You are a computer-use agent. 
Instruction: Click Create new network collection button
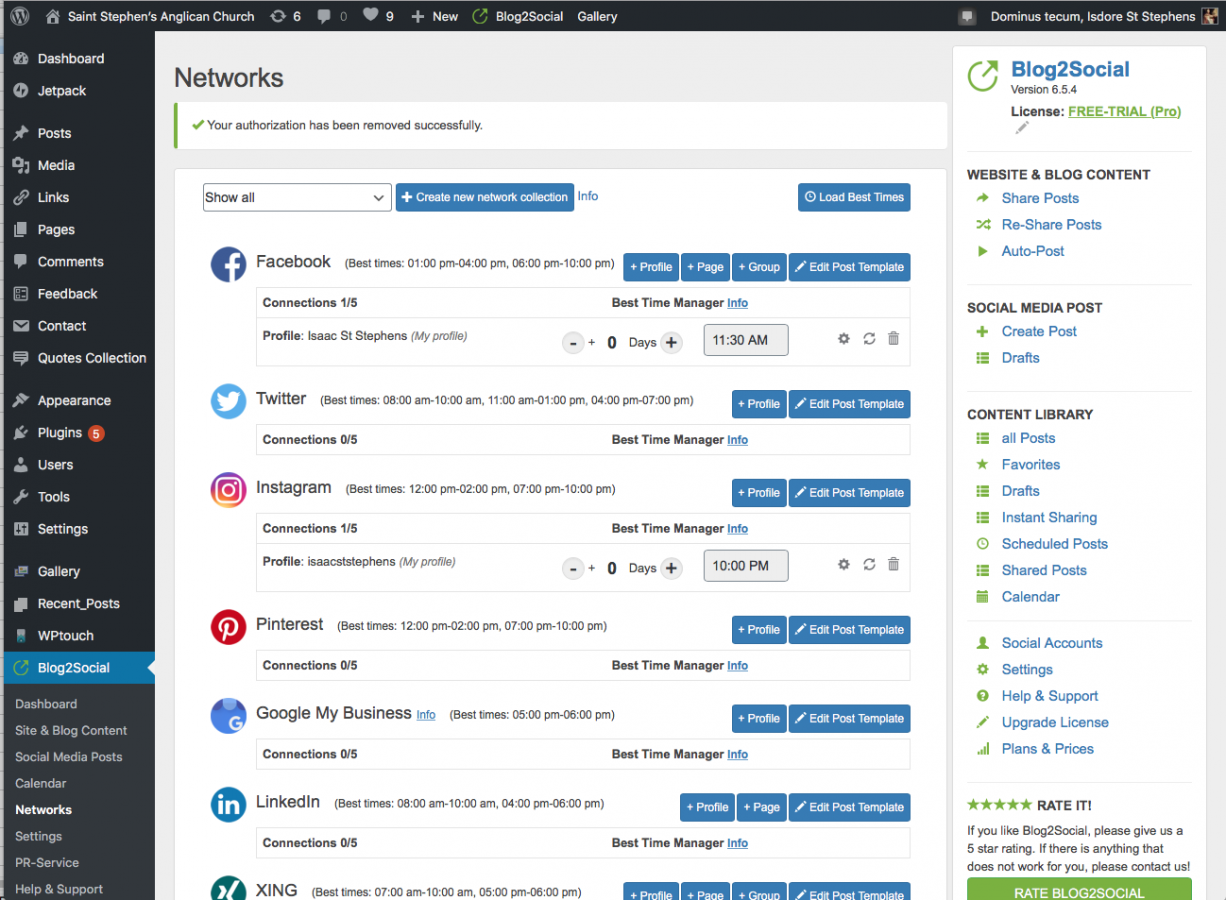coord(485,197)
